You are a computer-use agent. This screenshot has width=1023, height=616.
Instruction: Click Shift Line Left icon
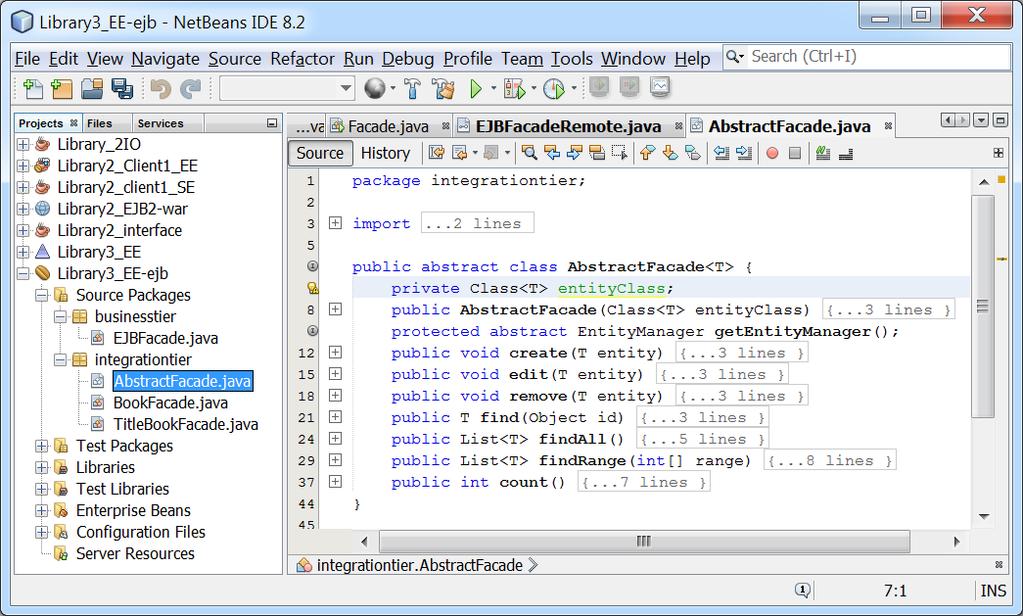[x=721, y=153]
